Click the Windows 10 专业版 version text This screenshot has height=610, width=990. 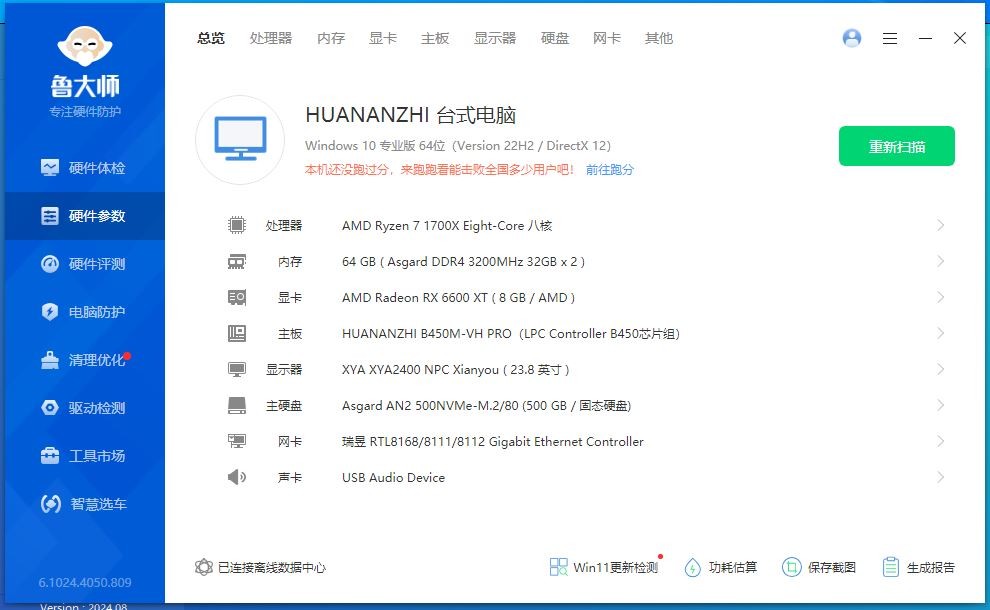point(458,146)
